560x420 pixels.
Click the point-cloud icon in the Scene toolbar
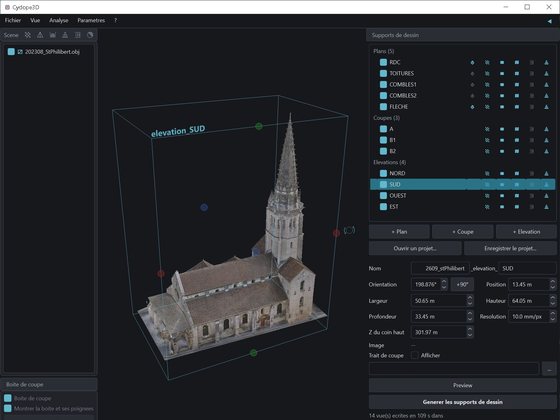(28, 35)
